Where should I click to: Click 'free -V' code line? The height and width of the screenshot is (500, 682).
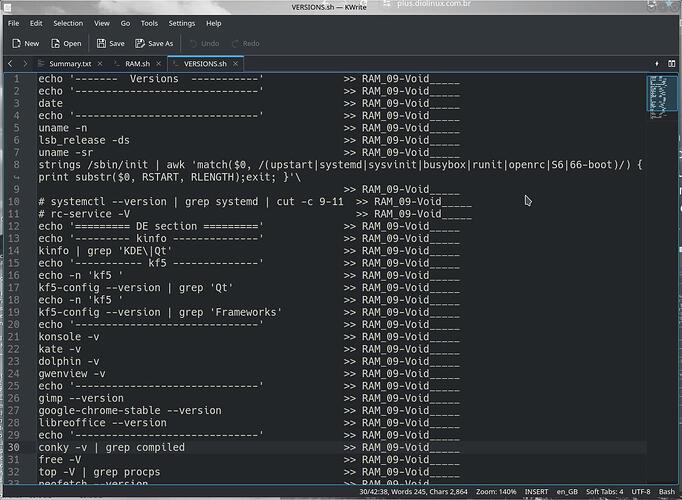[x=60, y=460]
